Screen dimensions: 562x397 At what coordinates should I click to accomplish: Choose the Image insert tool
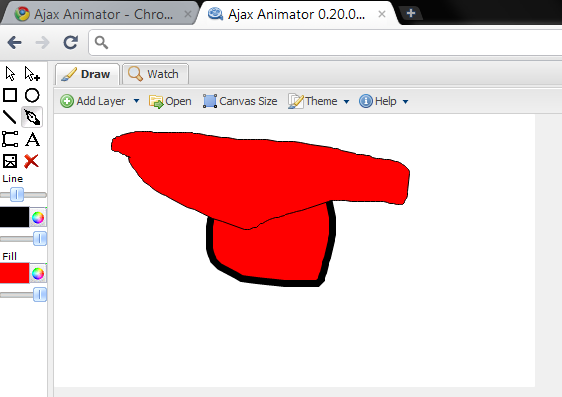click(10, 161)
